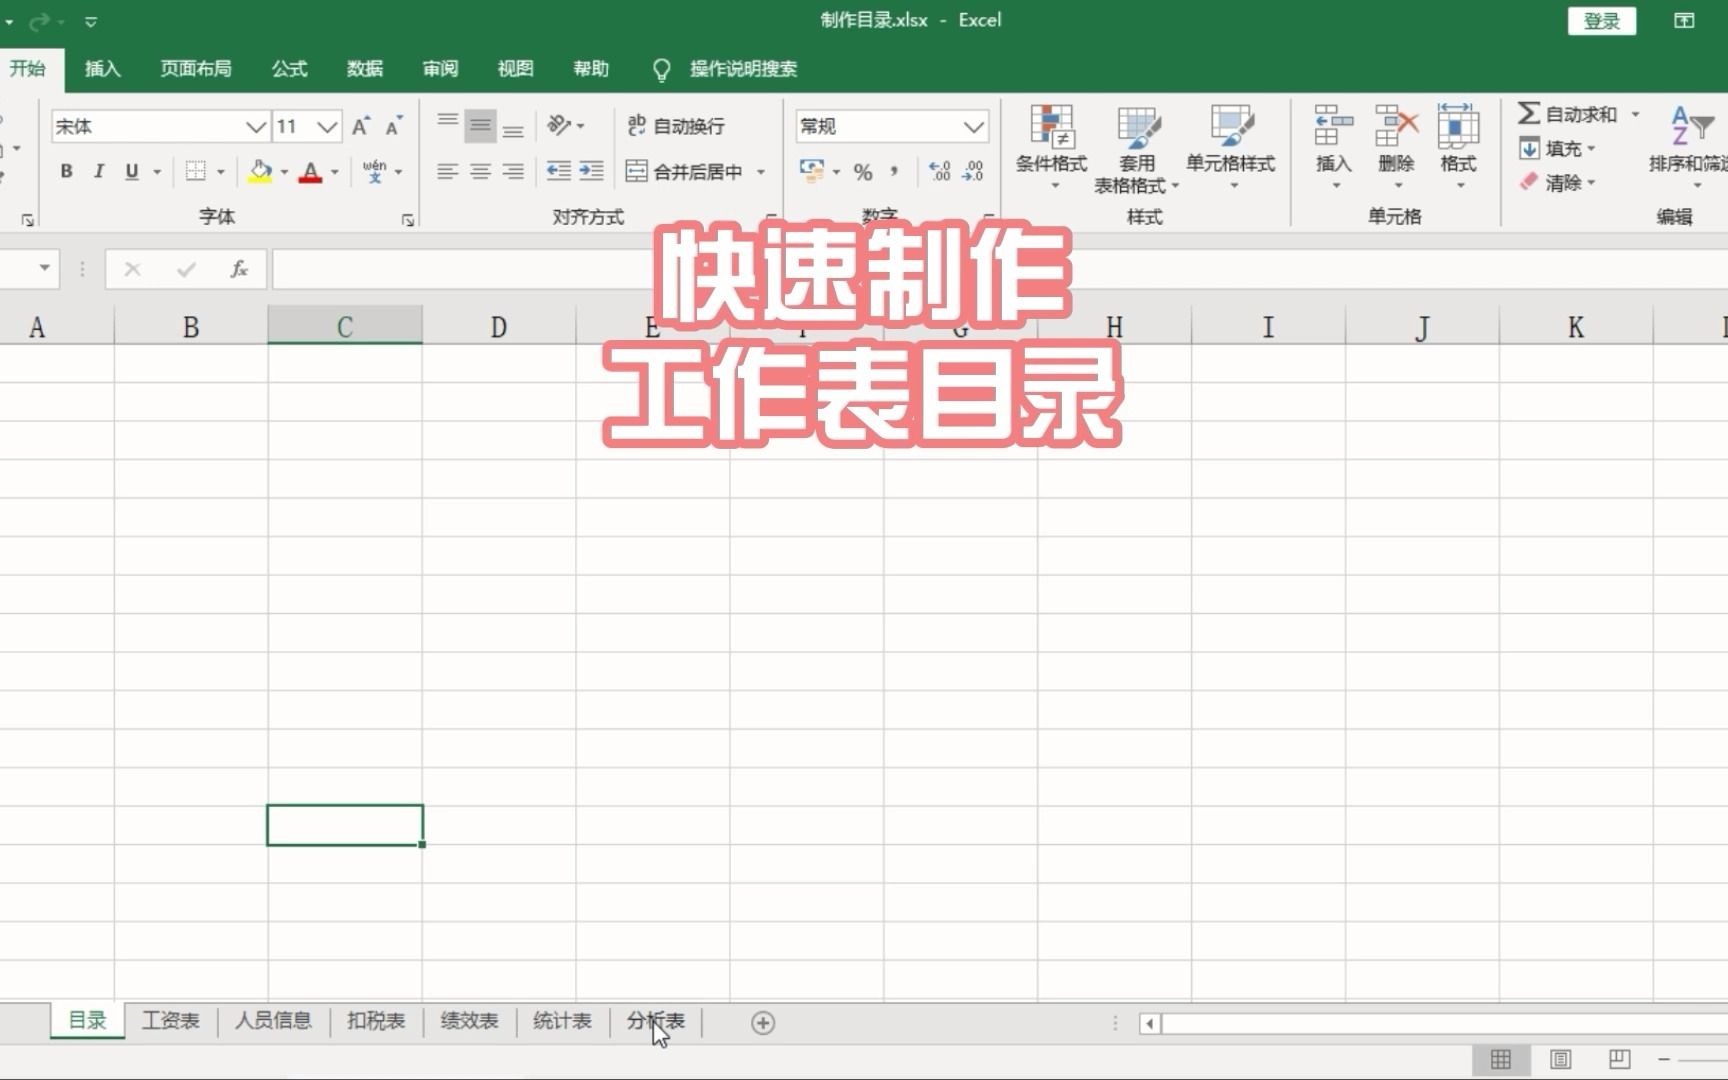This screenshot has width=1728, height=1080.
Task: Apply center alignment from the ribbon
Action: [479, 171]
